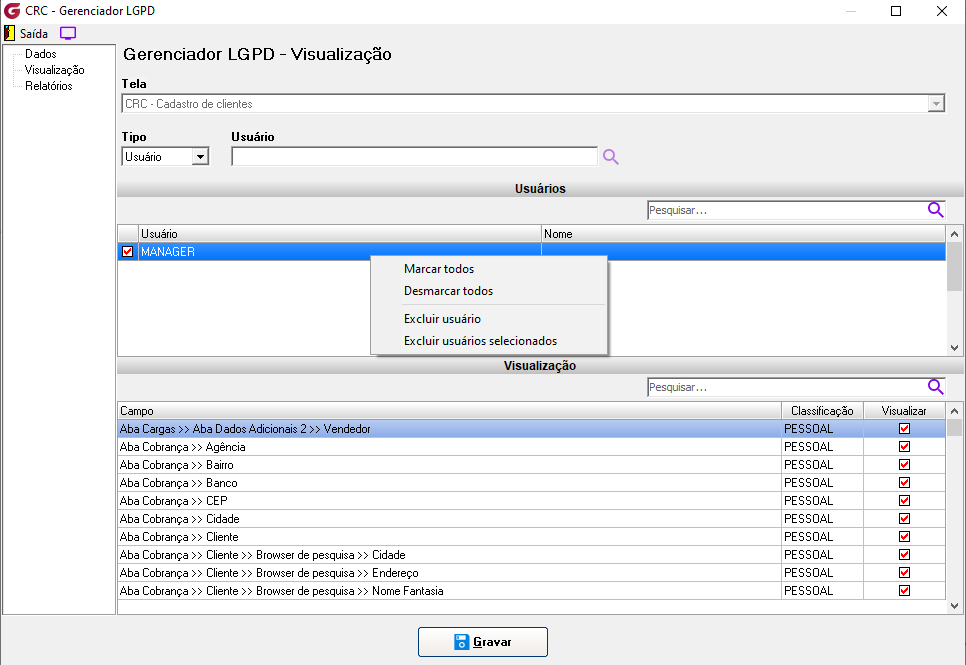Choose Desmarcar todos in context menu
Image resolution: width=966 pixels, height=665 pixels.
[448, 291]
